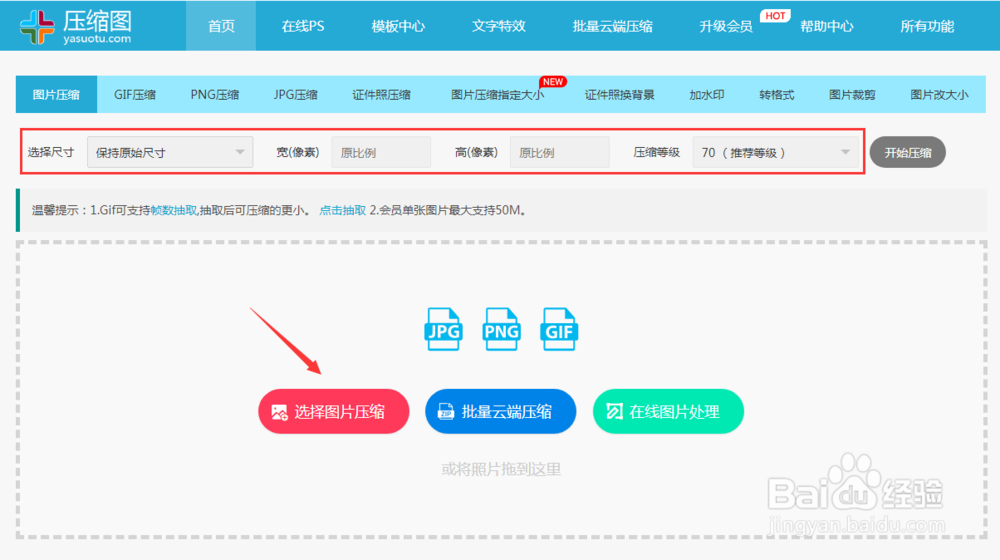Follow the 帧数抽取 link in the tip
The image size is (1000, 560).
173,210
